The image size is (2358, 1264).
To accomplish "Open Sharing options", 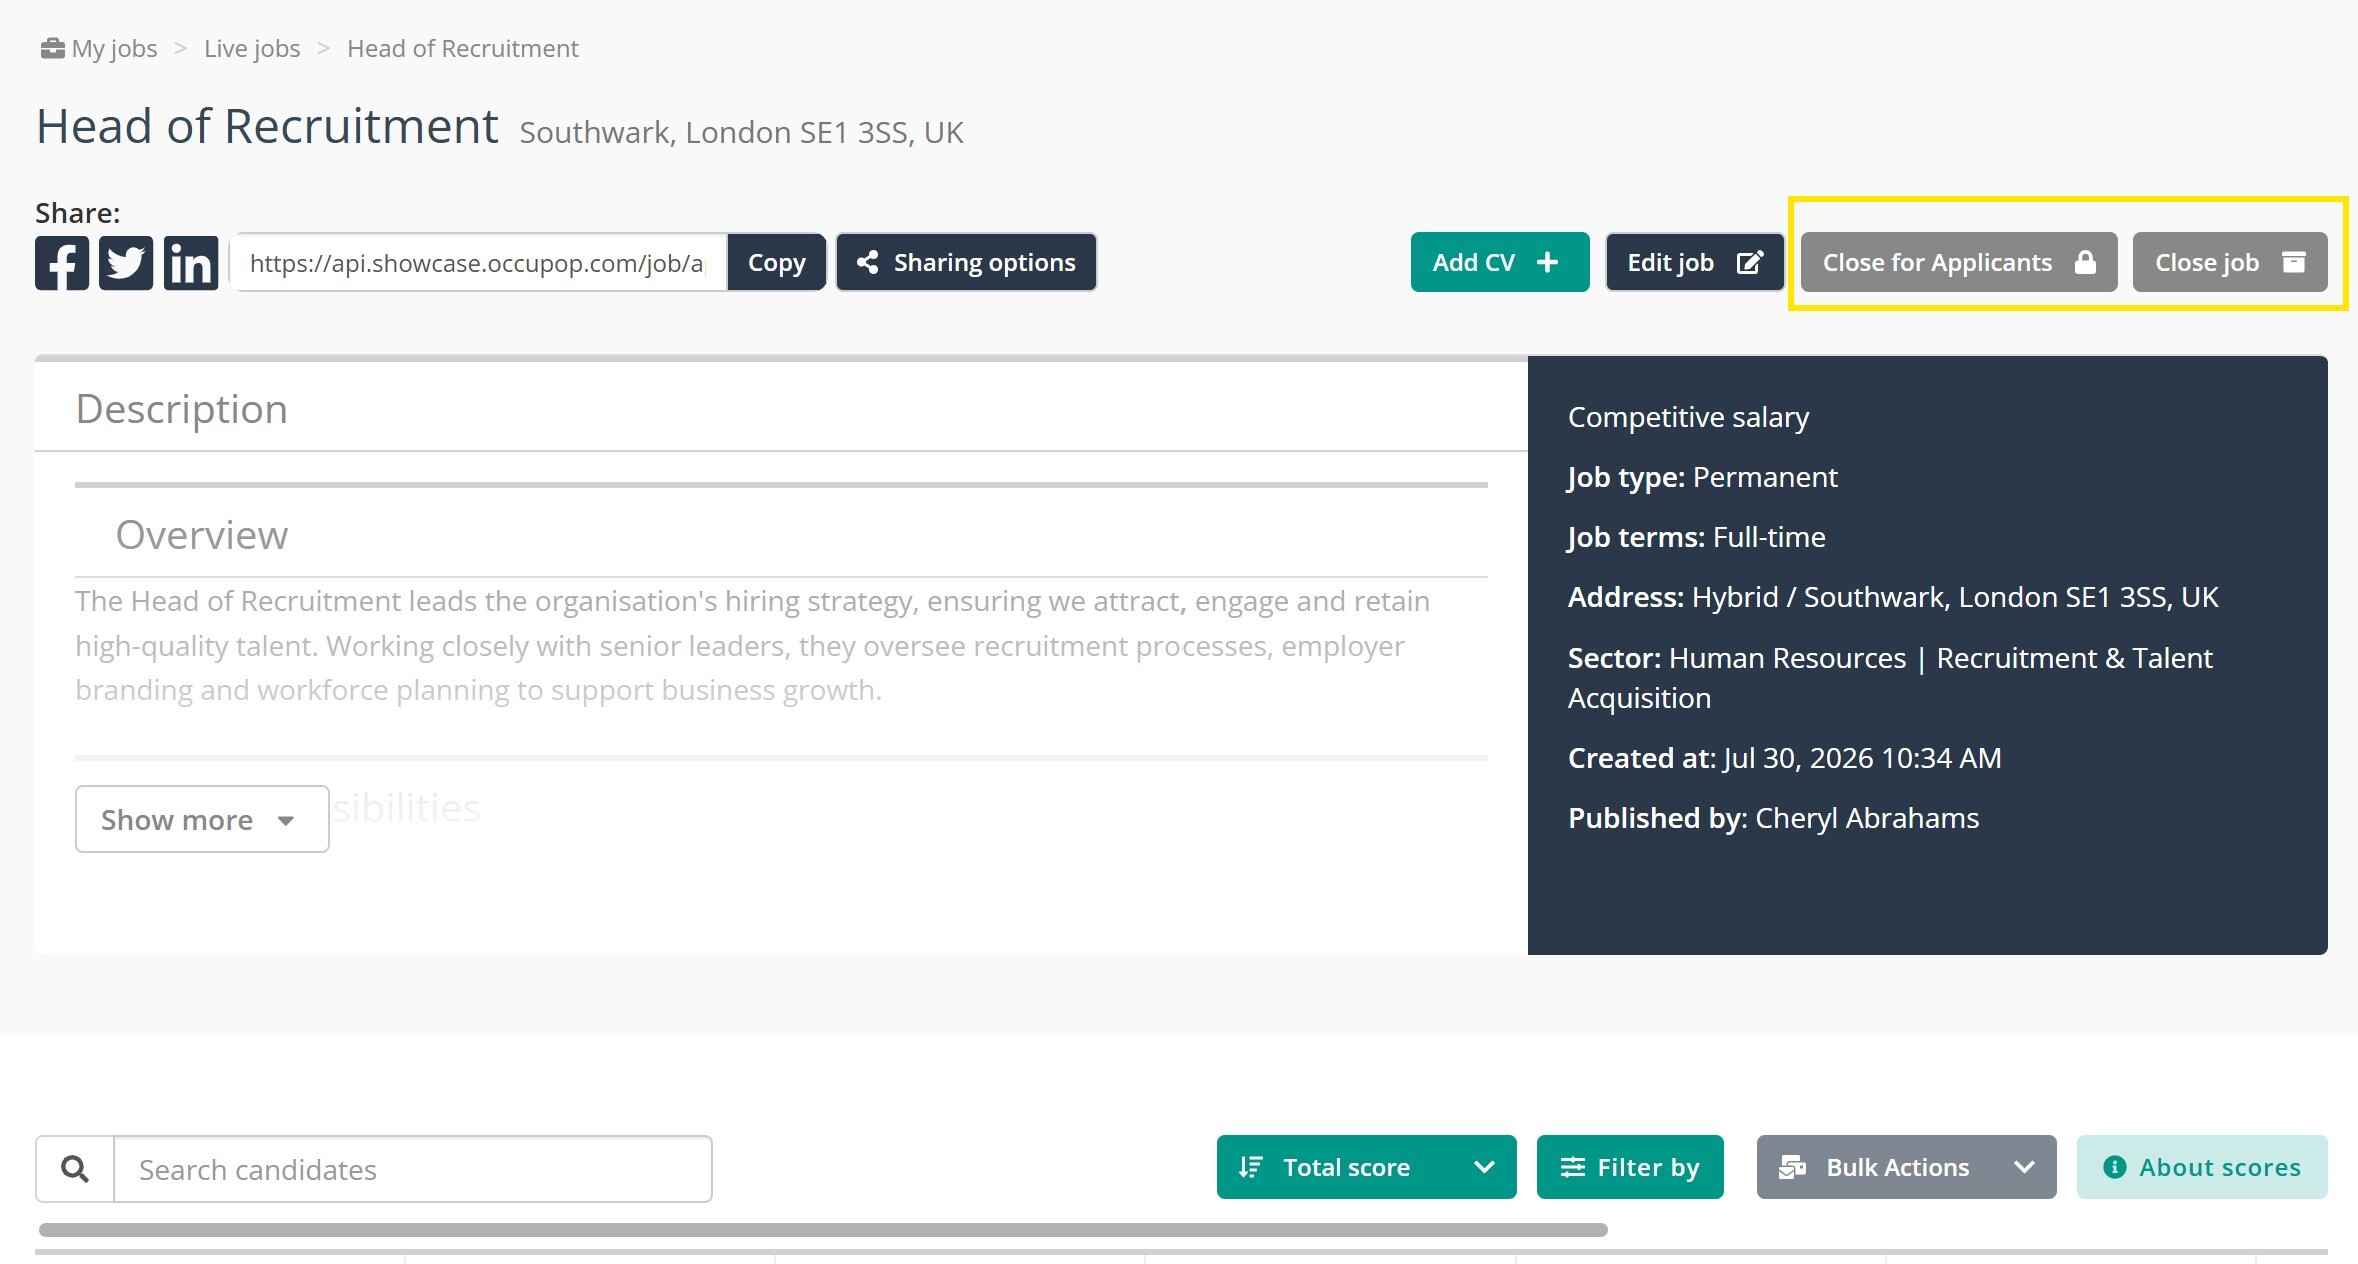I will pyautogui.click(x=966, y=262).
